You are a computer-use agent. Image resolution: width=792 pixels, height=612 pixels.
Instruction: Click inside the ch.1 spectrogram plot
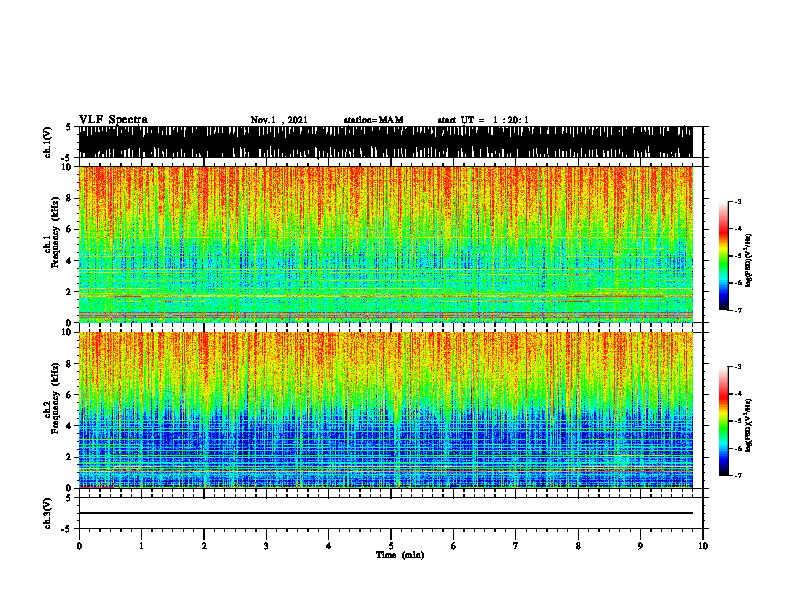point(386,244)
